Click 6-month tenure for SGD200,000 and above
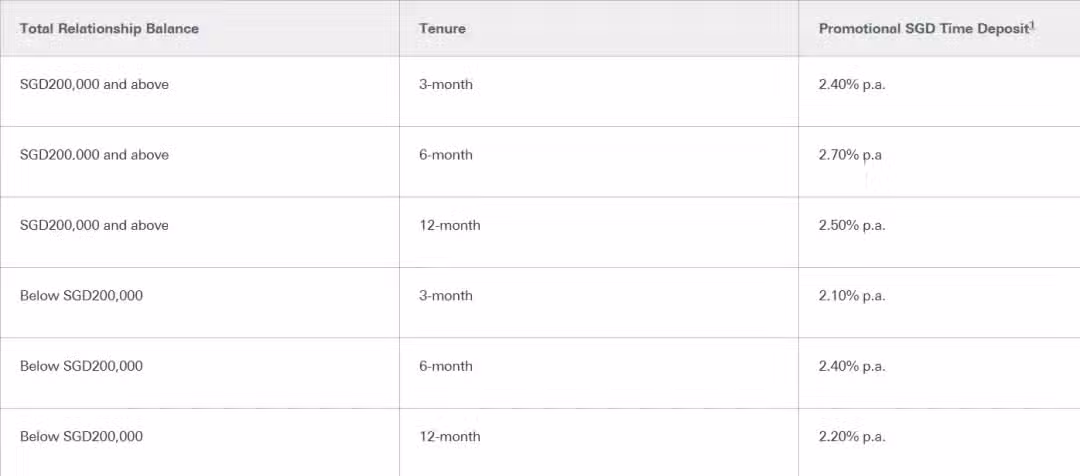Viewport: 1080px width, 476px height. pos(446,155)
